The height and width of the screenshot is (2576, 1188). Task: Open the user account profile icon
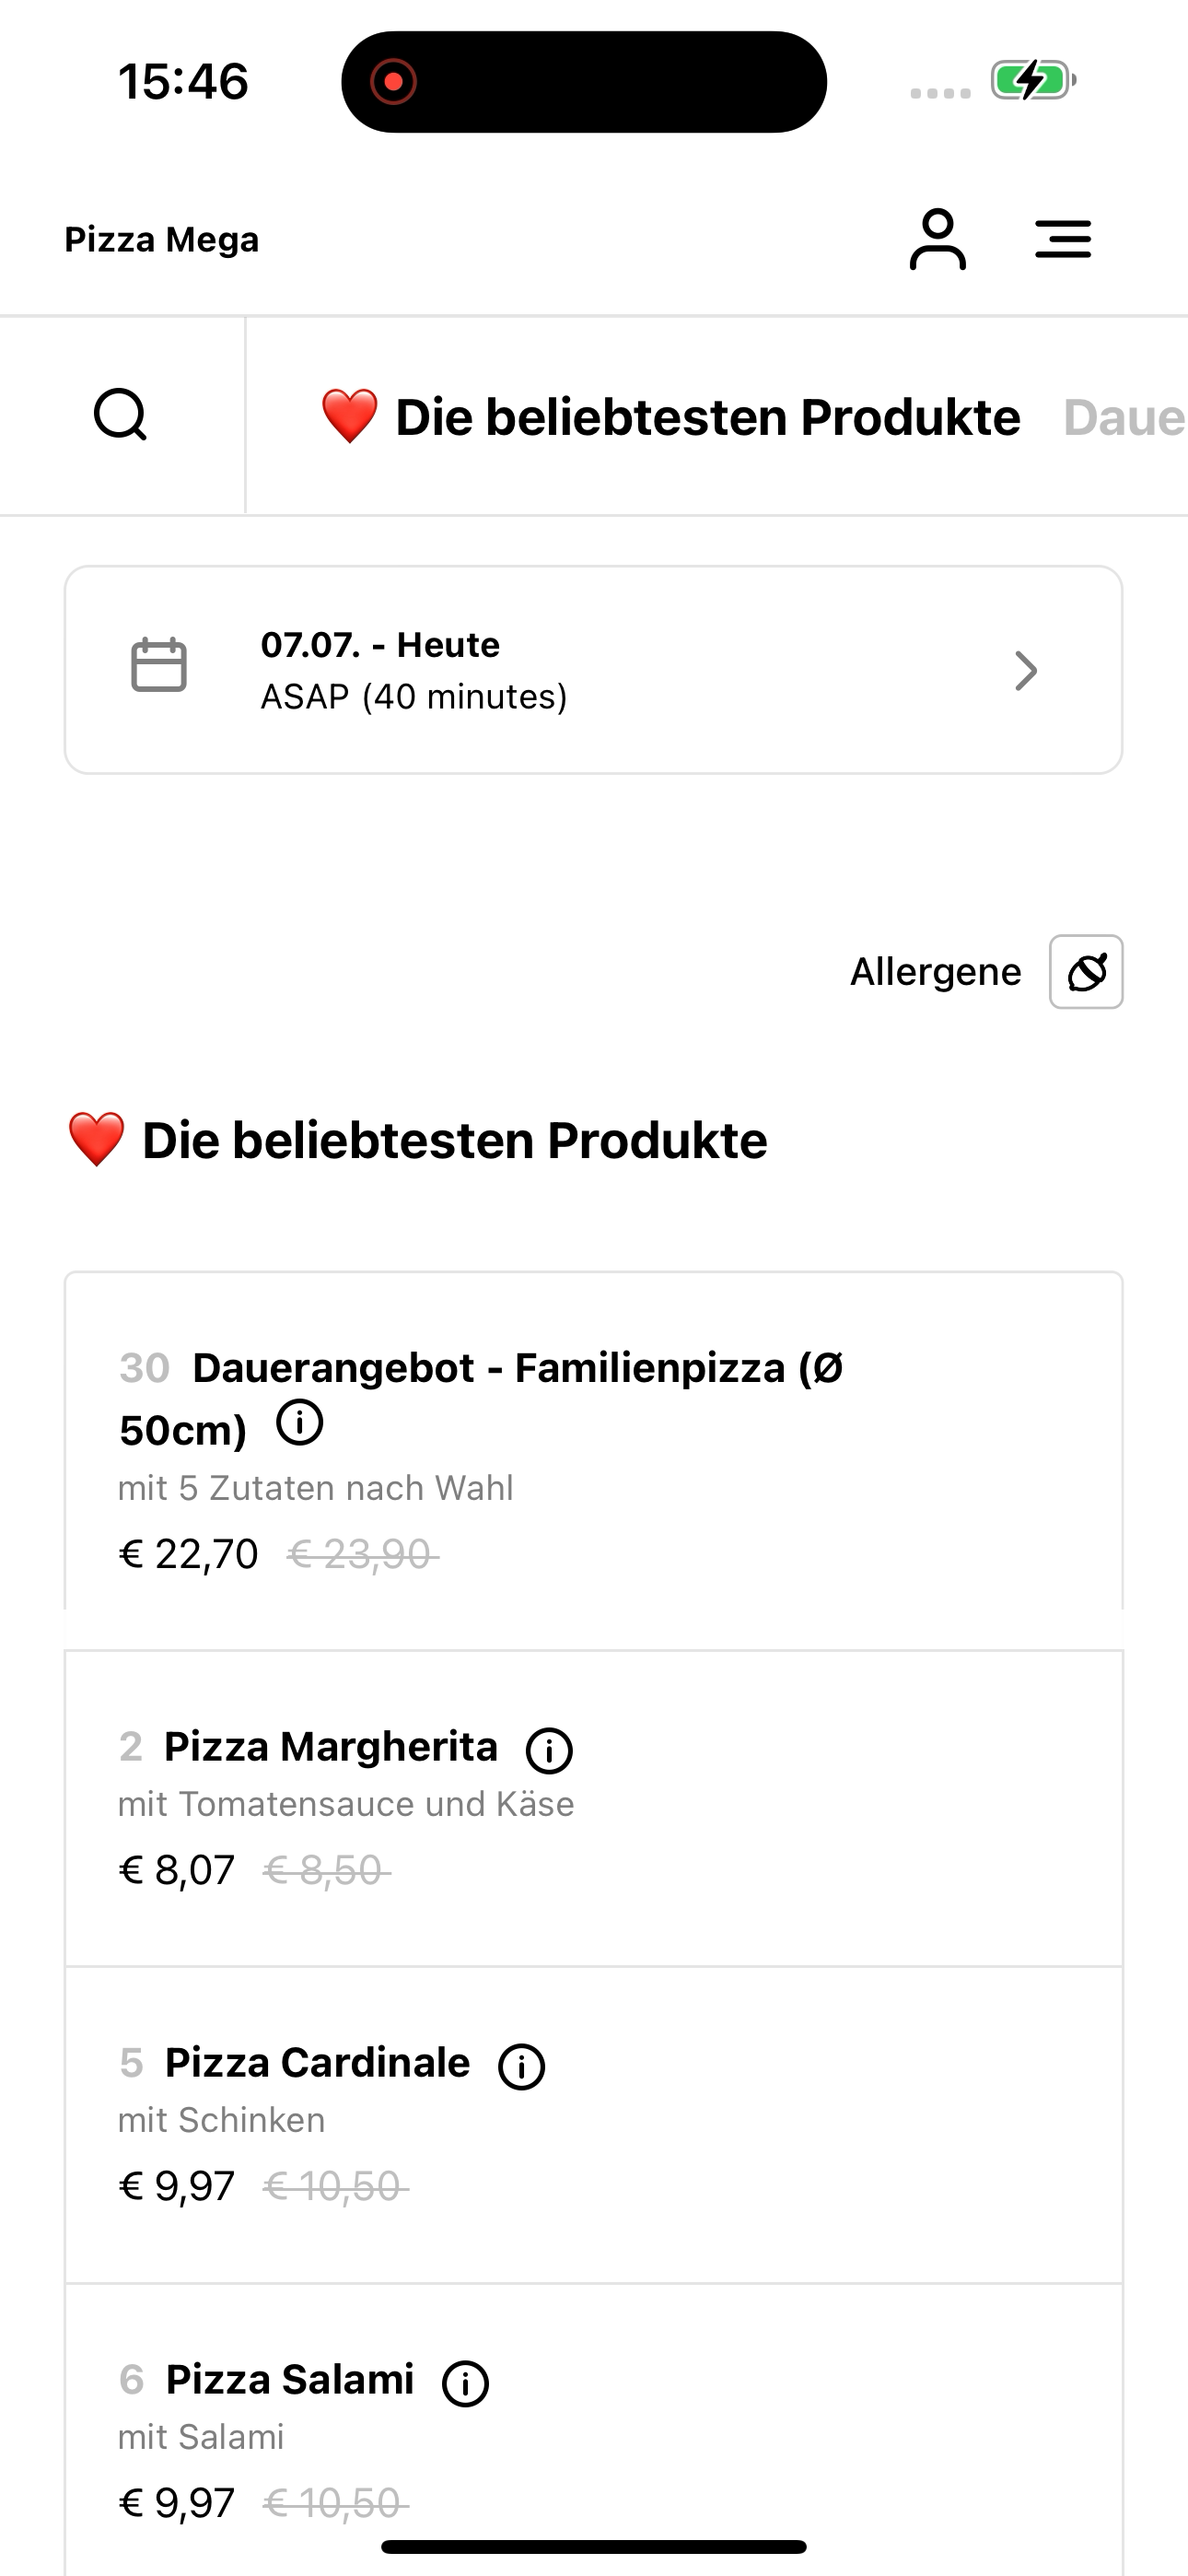point(937,239)
